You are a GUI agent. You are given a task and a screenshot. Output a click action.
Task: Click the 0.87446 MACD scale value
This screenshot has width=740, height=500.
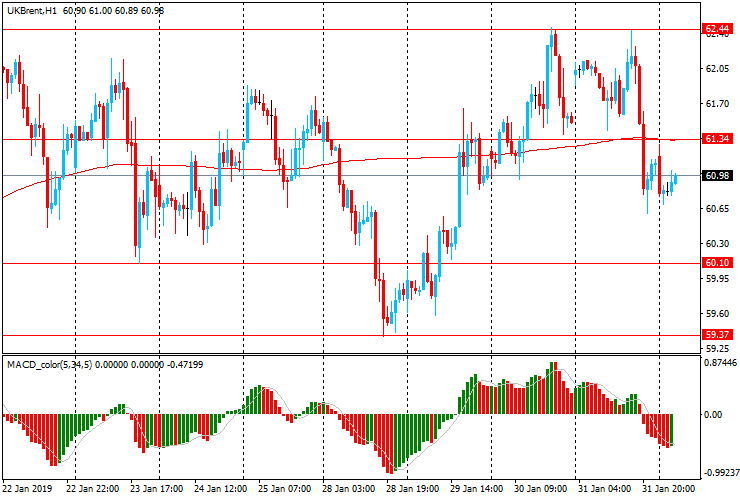(x=719, y=363)
